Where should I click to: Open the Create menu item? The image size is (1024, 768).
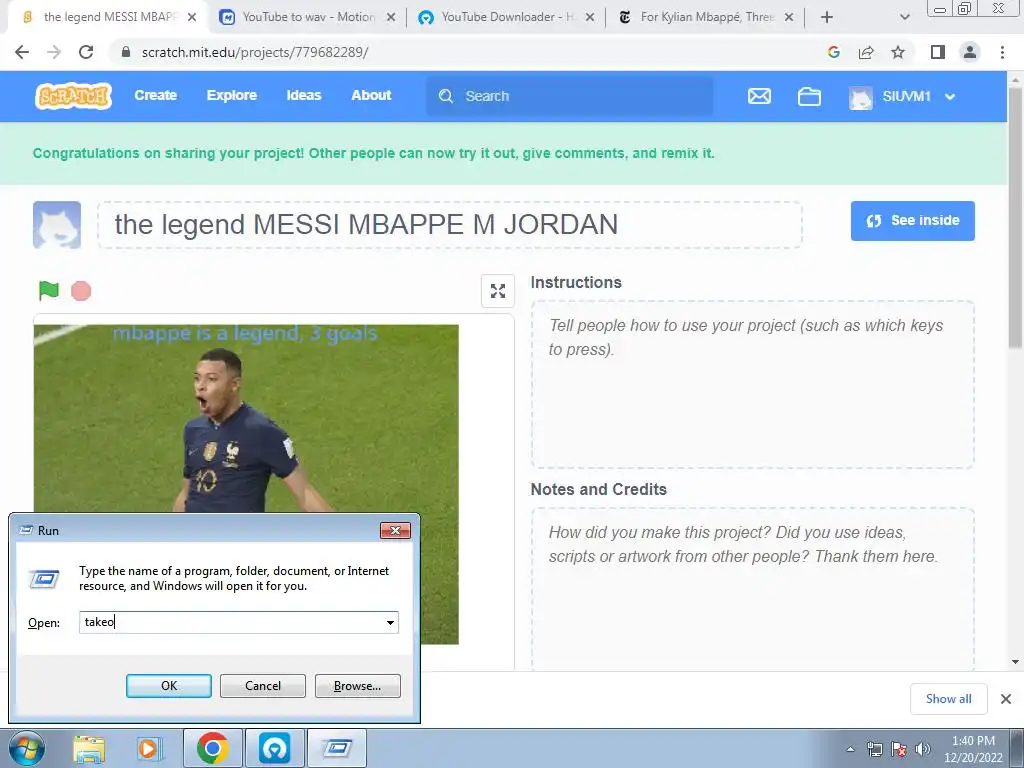(155, 95)
